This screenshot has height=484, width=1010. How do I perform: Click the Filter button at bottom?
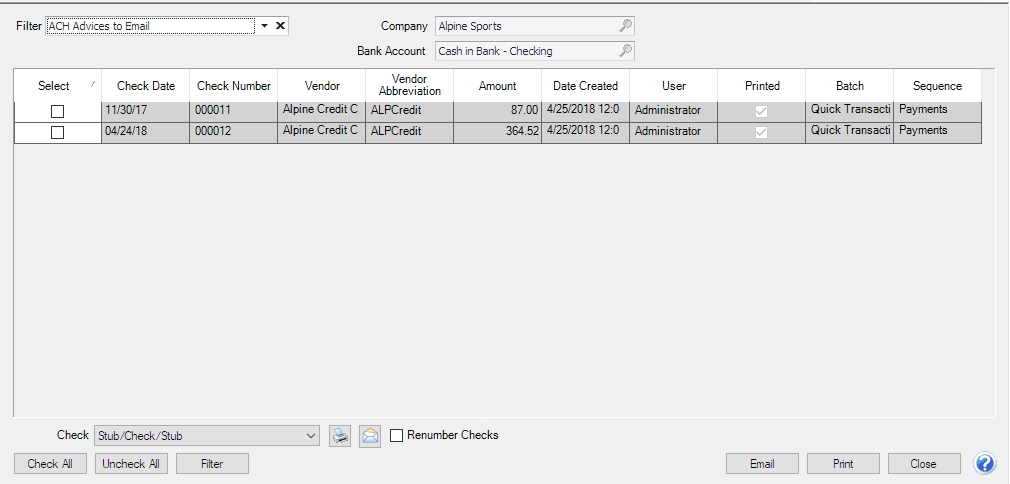click(212, 464)
